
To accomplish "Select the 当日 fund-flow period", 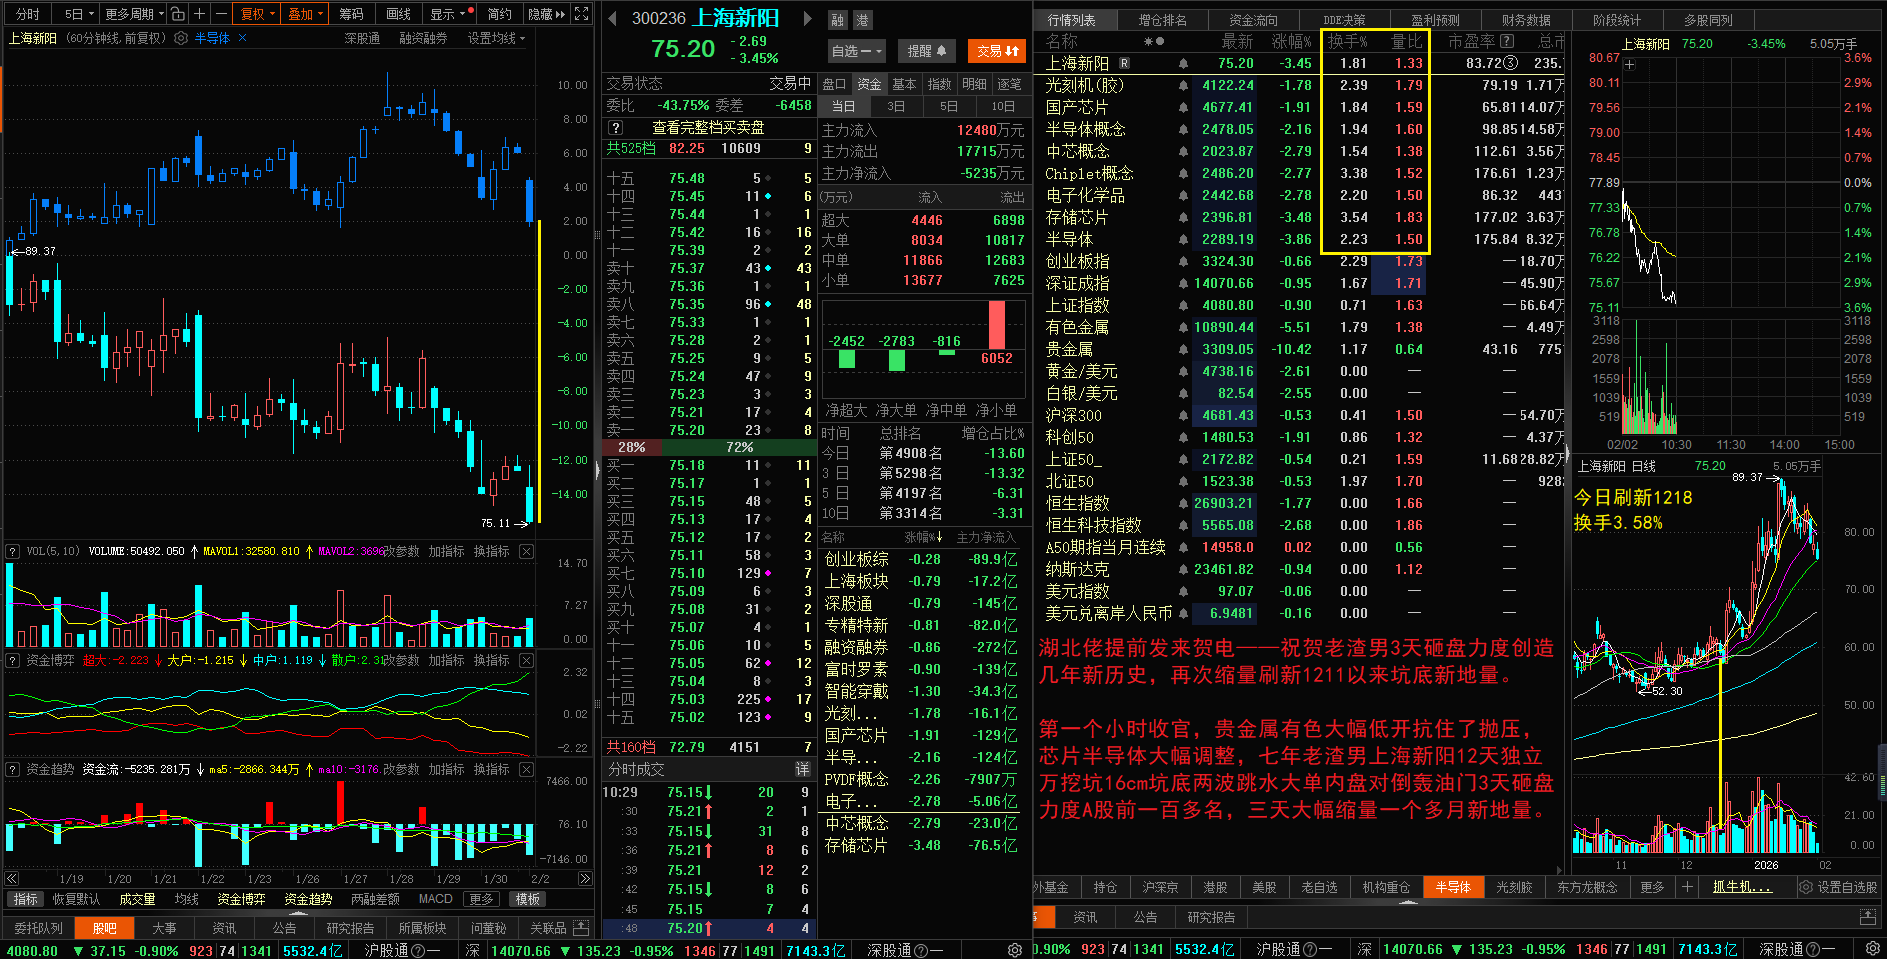I will (844, 106).
